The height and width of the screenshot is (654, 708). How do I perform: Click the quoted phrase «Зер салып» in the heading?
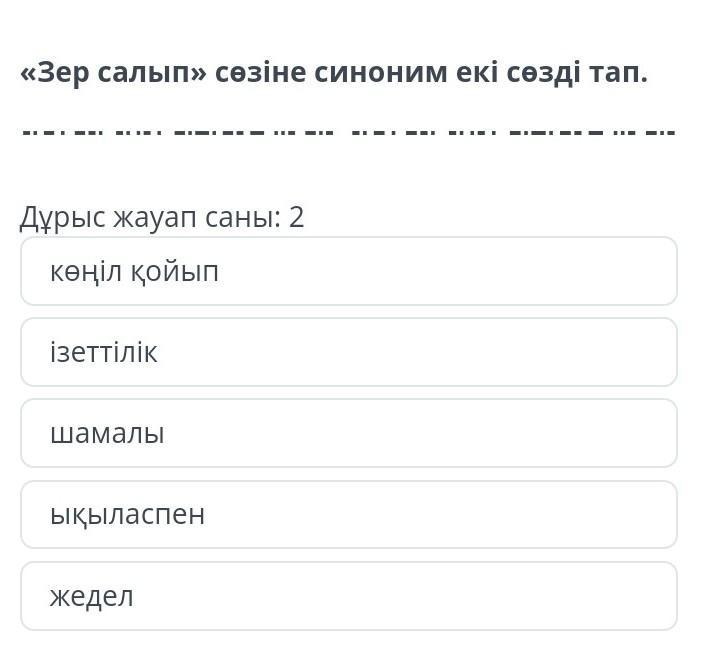(x=113, y=73)
